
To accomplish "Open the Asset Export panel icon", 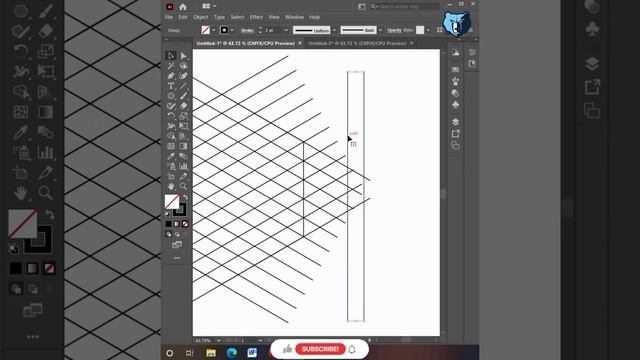I will pos(456,133).
